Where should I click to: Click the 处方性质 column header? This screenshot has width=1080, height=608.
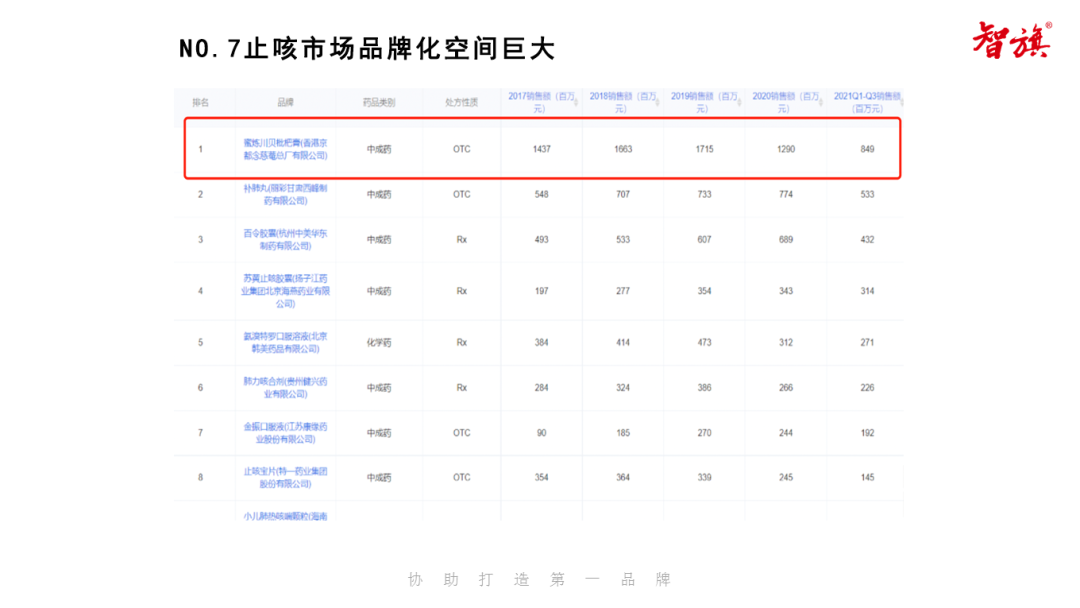[461, 102]
